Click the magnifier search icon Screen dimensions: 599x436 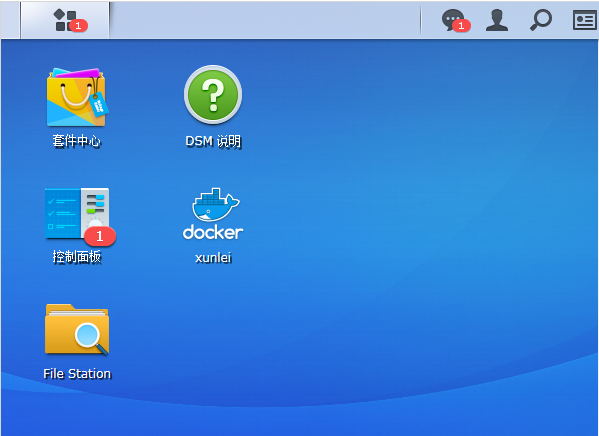click(541, 20)
